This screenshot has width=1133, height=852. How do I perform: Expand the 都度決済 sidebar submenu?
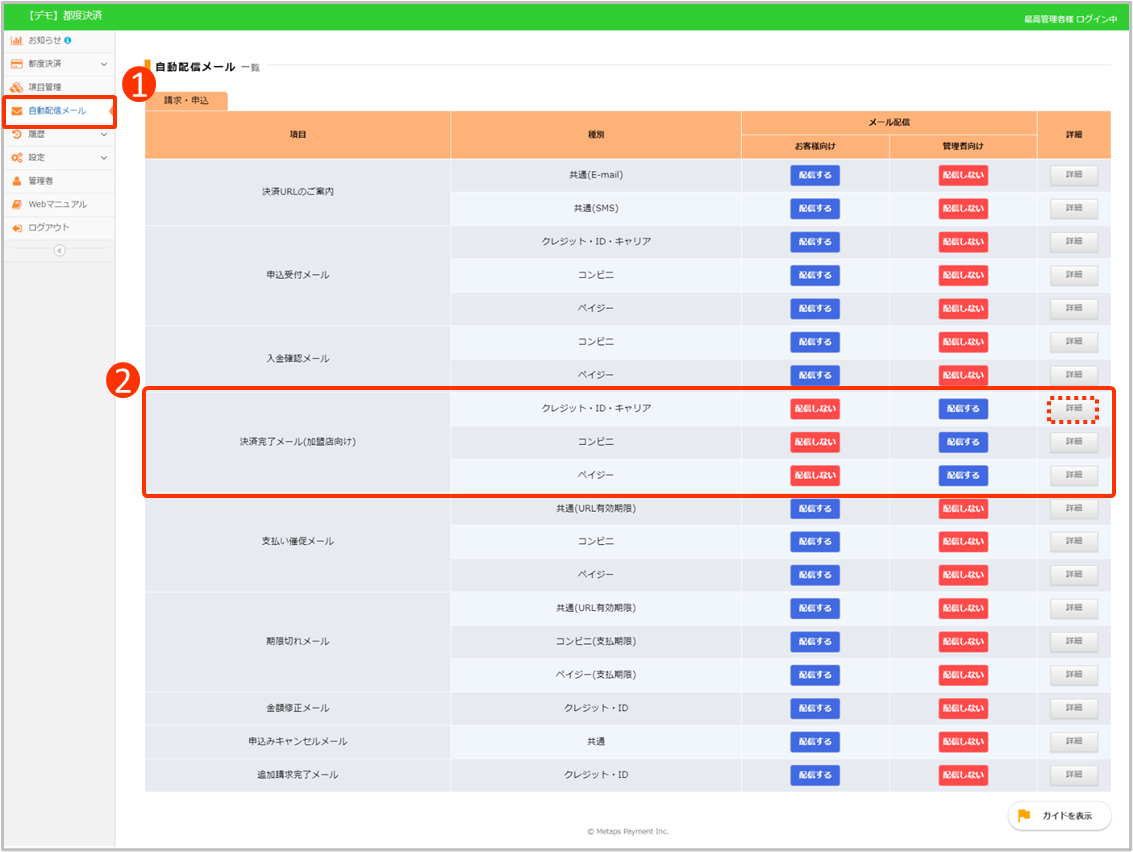point(104,64)
